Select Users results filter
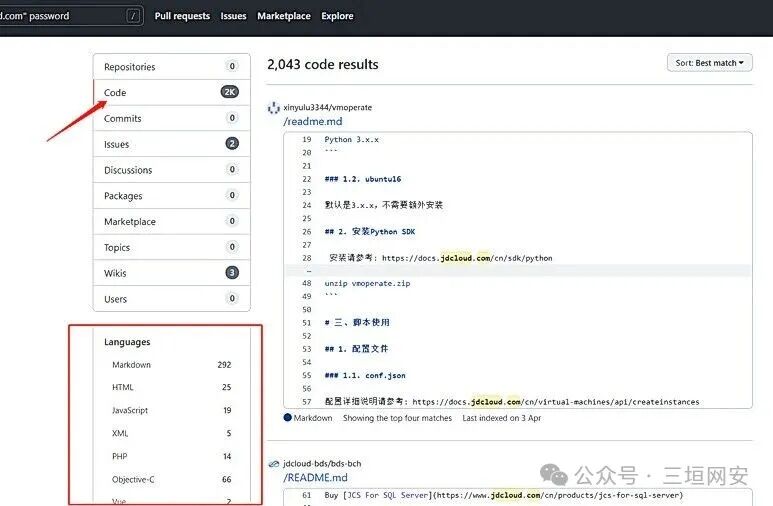This screenshot has height=506, width=773. tap(172, 299)
